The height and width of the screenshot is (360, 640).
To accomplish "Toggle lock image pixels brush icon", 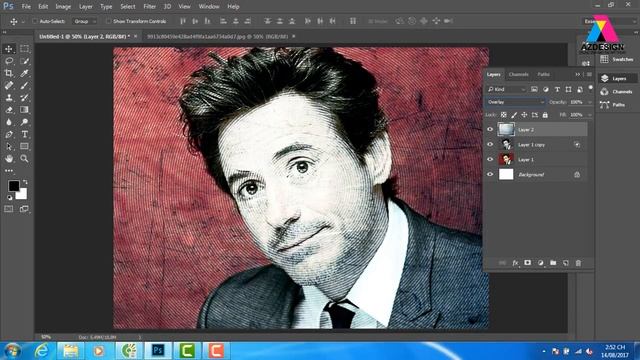I will tap(514, 115).
